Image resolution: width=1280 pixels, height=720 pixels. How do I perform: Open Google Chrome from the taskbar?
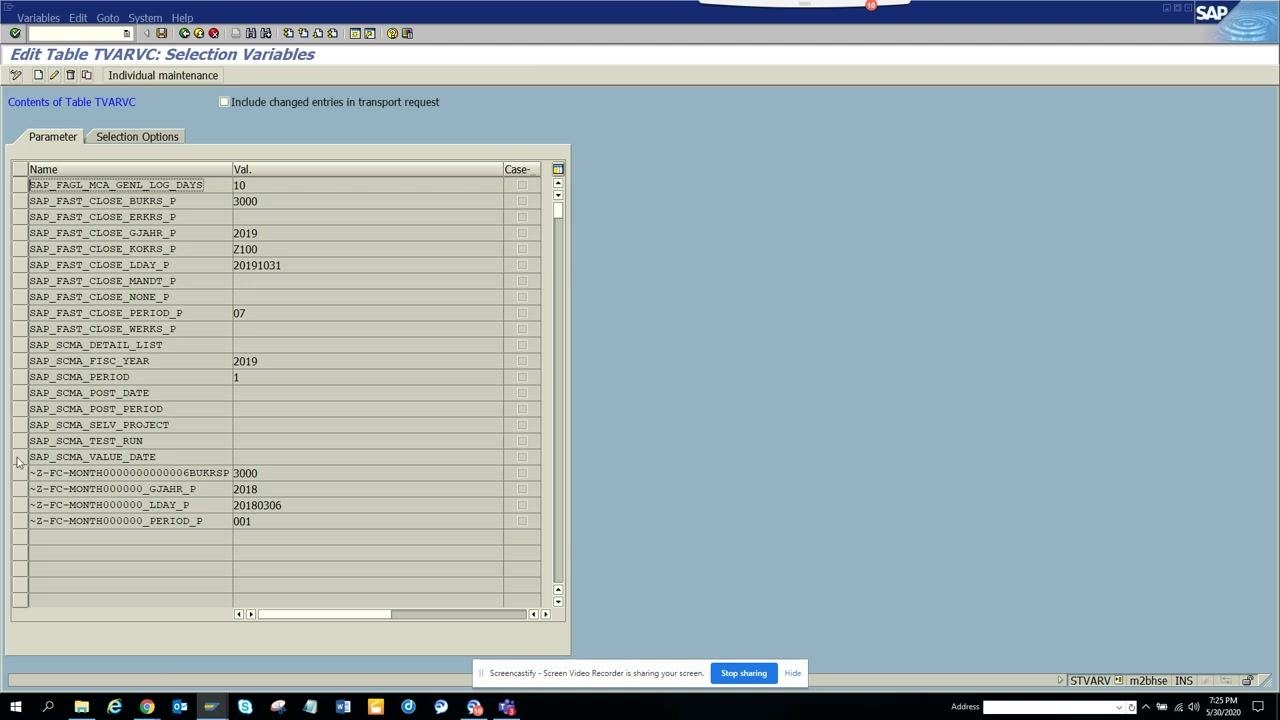click(x=147, y=707)
